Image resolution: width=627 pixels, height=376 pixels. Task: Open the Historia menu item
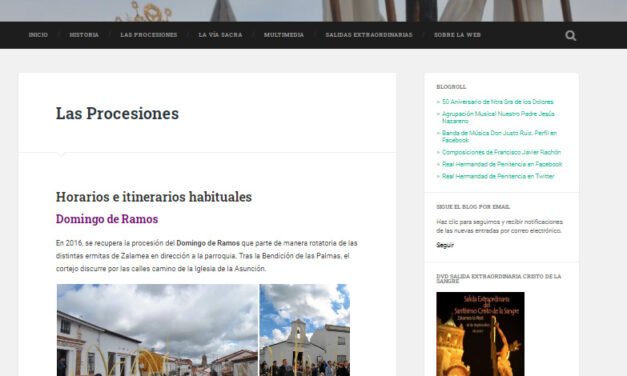(84, 35)
